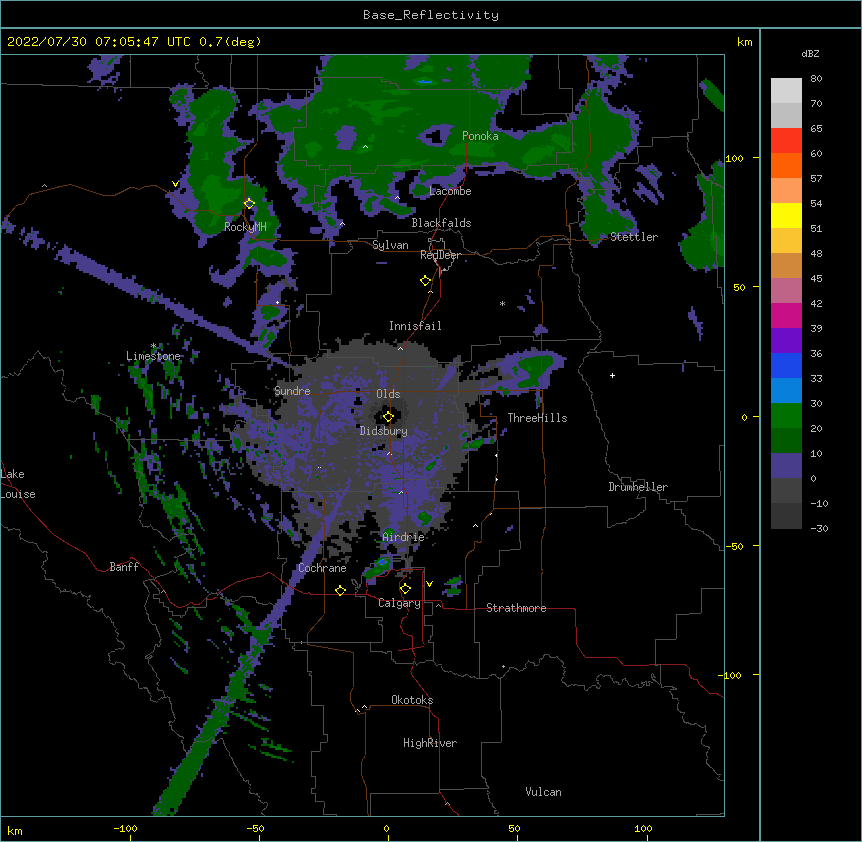Screen dimensions: 862x842
Task: Click the km unit label at bottom left
Action: (x=15, y=831)
